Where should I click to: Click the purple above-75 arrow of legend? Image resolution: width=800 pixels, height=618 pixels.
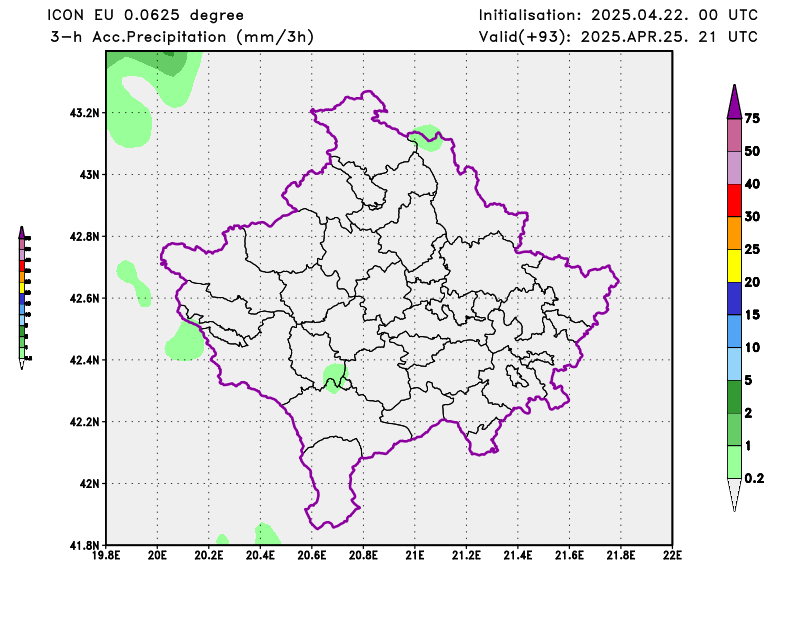734,102
